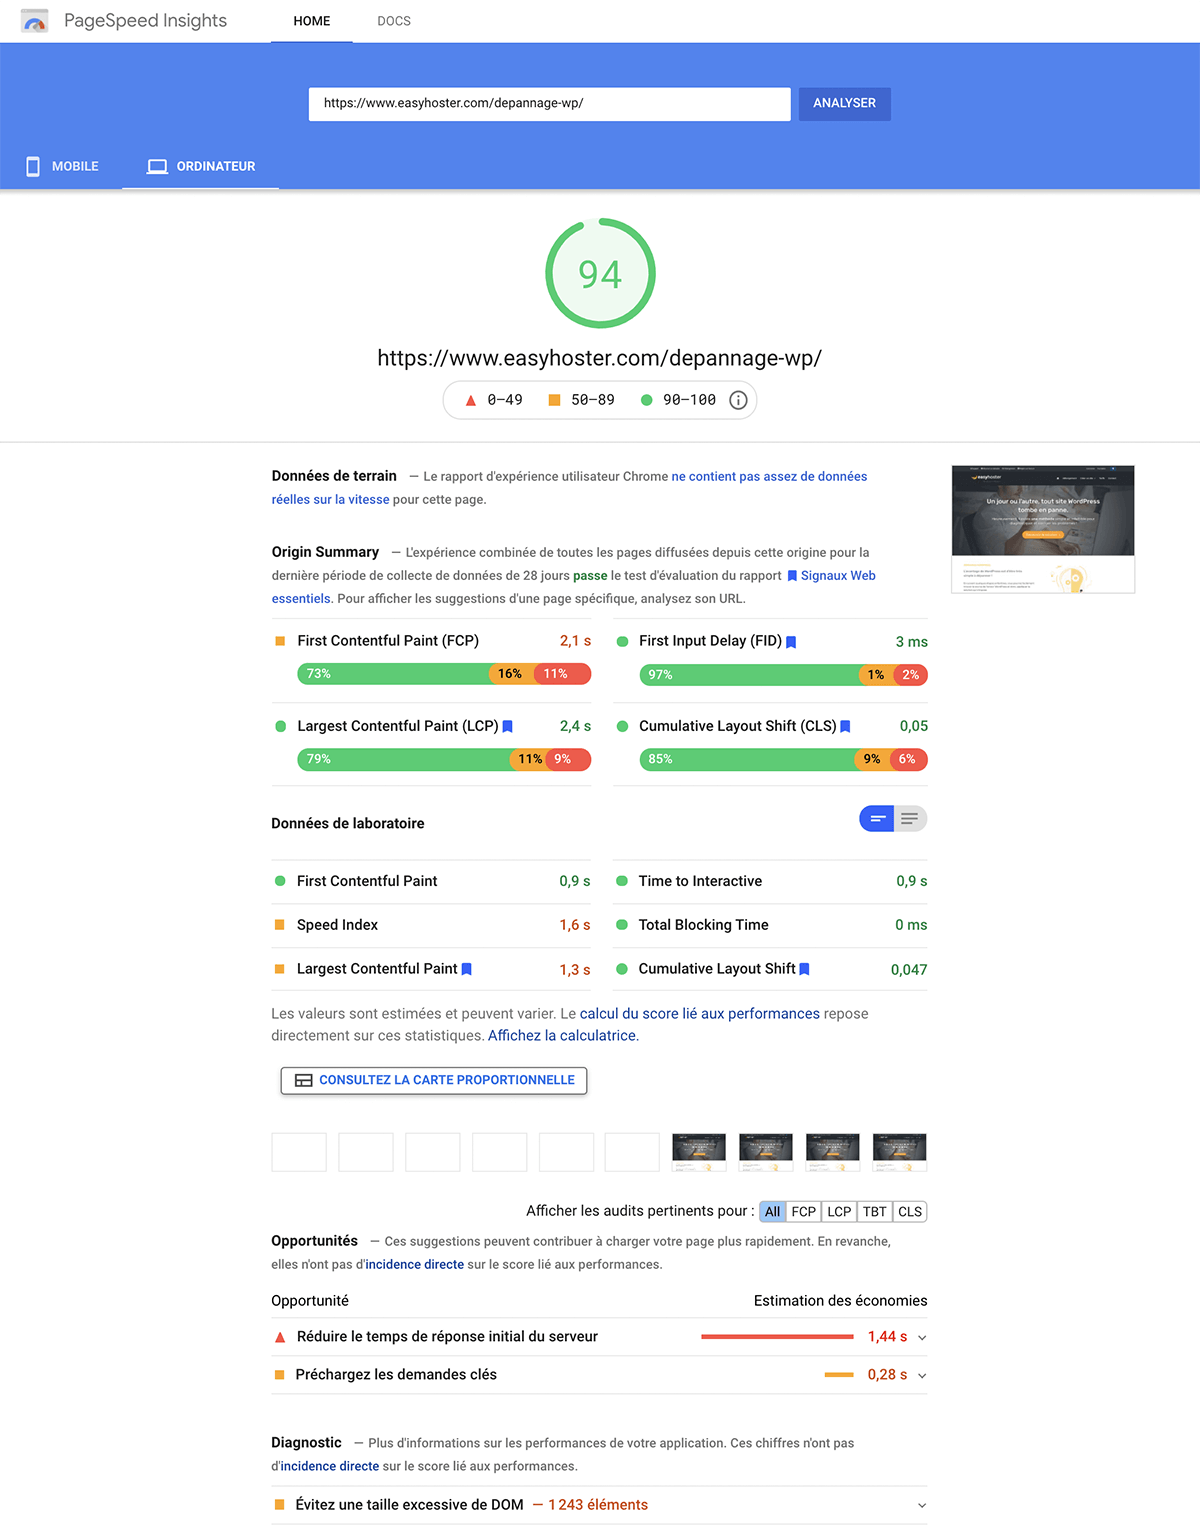Switch to the DOCS tab
This screenshot has width=1200, height=1531.
pos(393,20)
